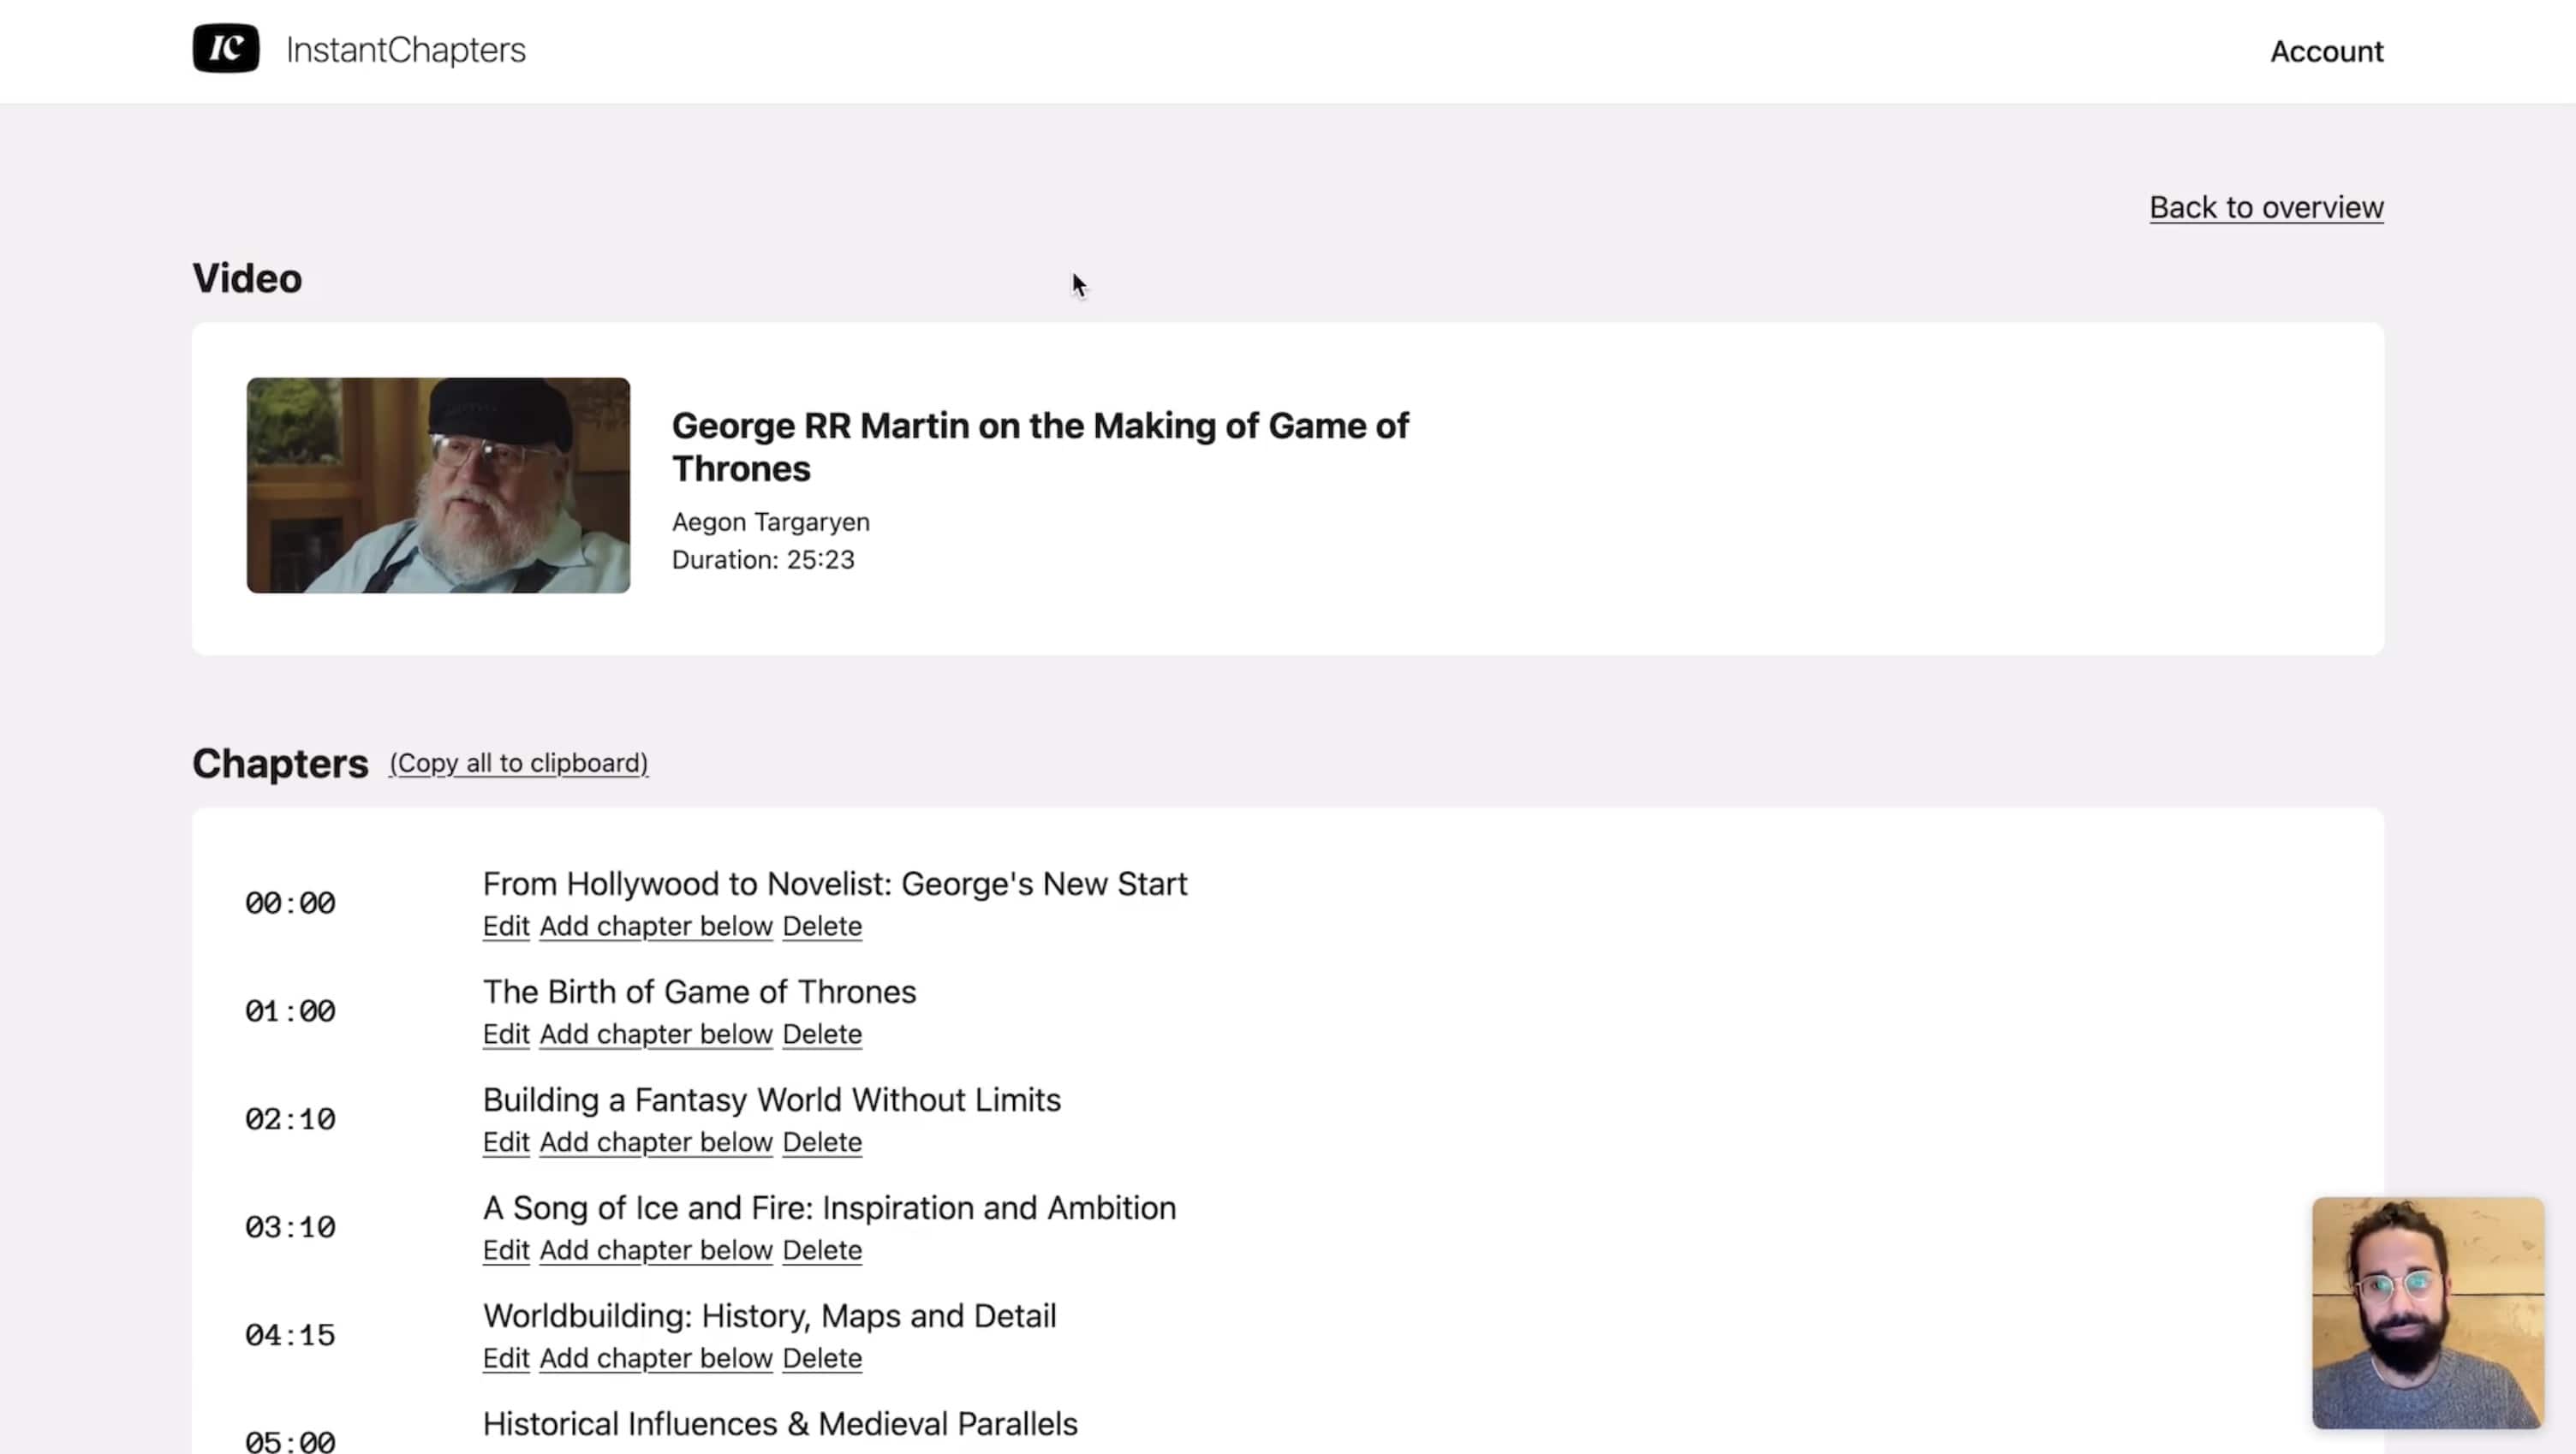Delete 'Worldbuilding: History, Maps and Detail' chapter
The image size is (2576, 1454).
click(822, 1358)
